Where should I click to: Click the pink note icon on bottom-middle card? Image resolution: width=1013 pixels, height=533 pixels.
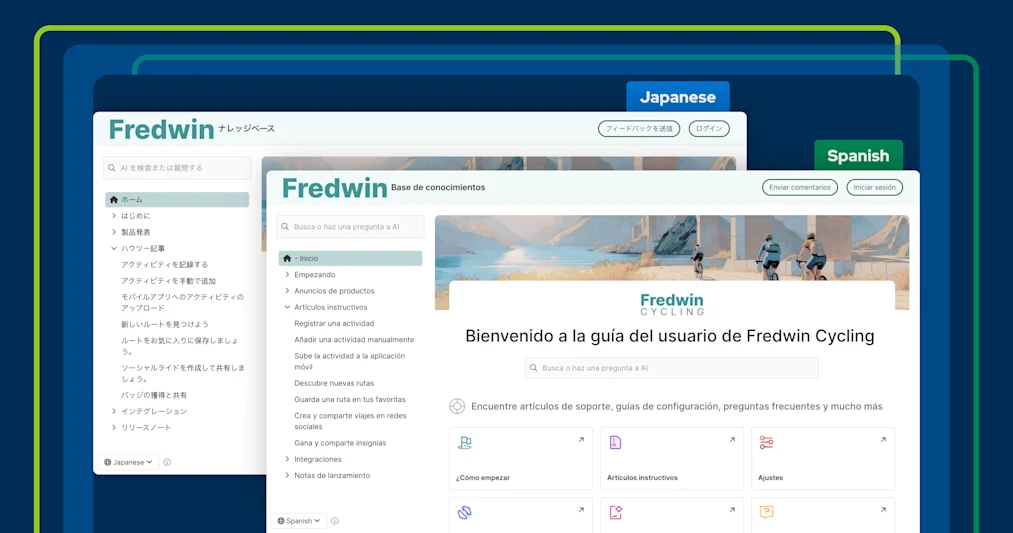tap(615, 512)
